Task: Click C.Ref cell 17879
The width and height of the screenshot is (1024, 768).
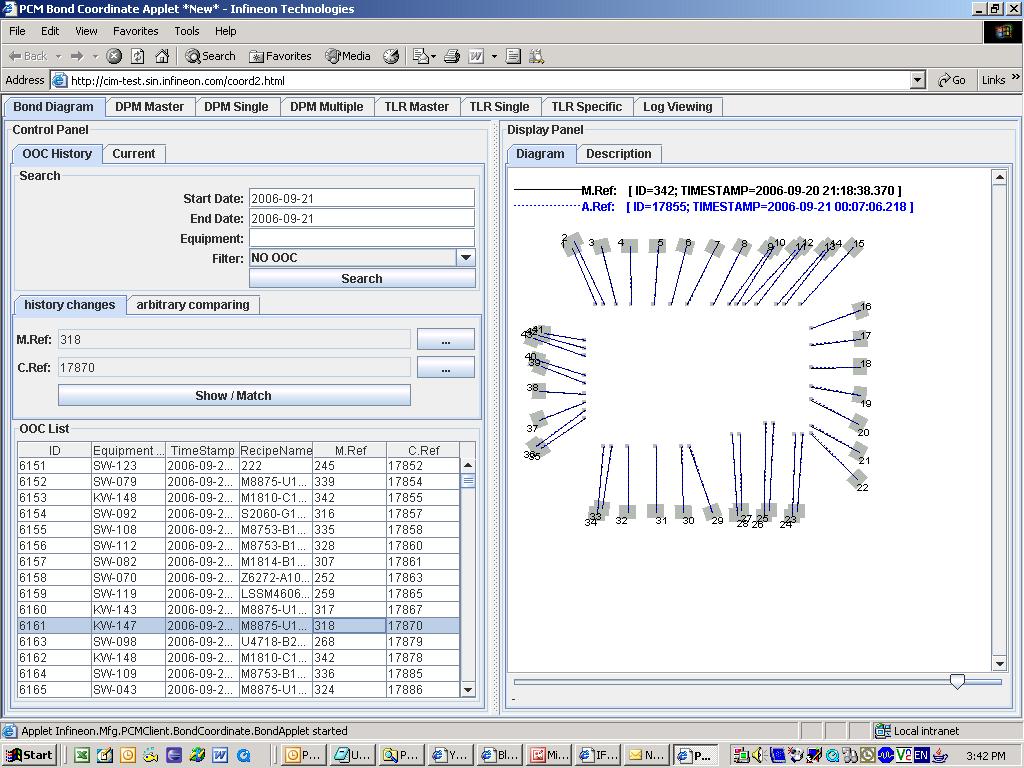Action: pos(423,641)
